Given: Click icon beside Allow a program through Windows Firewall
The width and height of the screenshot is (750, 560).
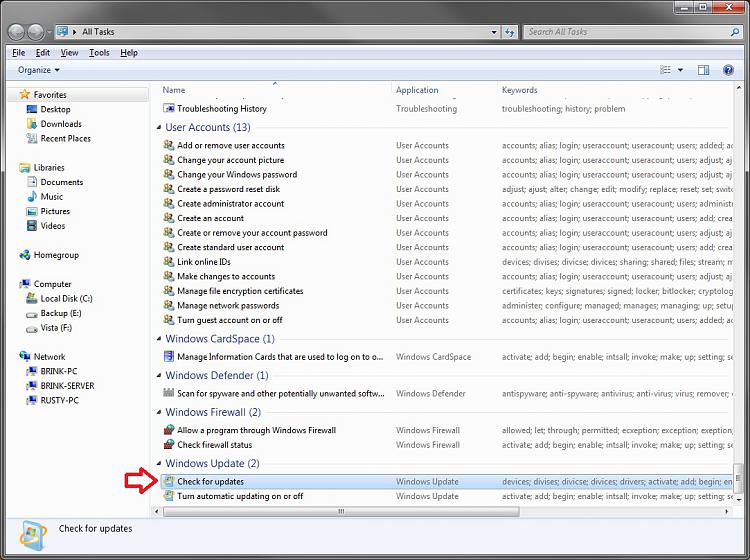Looking at the screenshot, I should pyautogui.click(x=168, y=430).
